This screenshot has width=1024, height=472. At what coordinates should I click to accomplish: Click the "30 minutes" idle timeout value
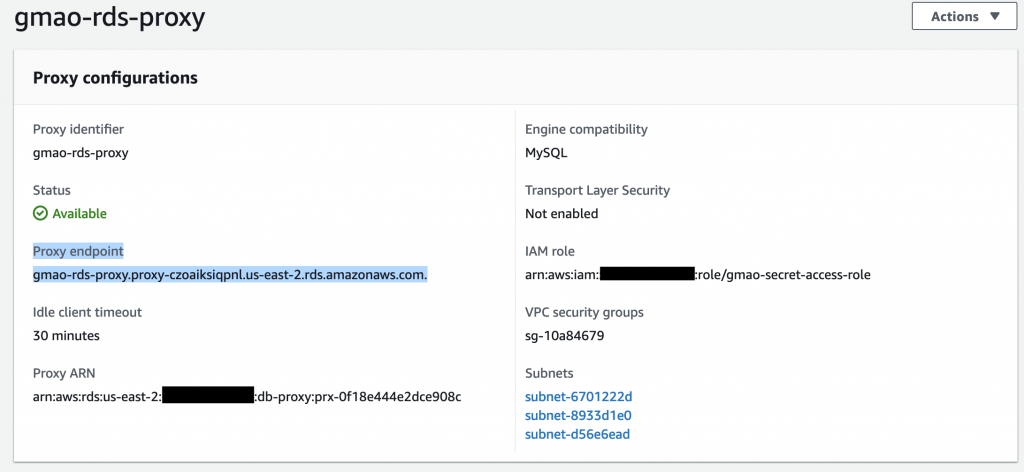click(x=66, y=335)
